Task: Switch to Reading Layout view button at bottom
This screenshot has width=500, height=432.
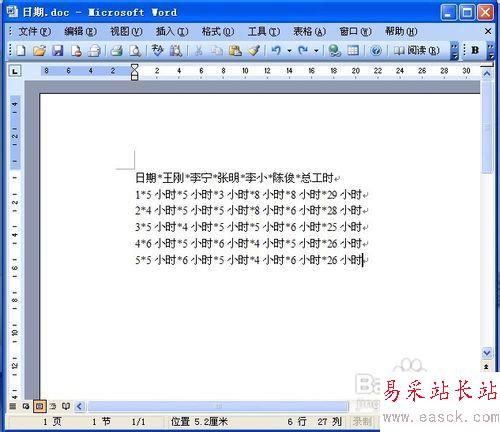Action: 66,406
